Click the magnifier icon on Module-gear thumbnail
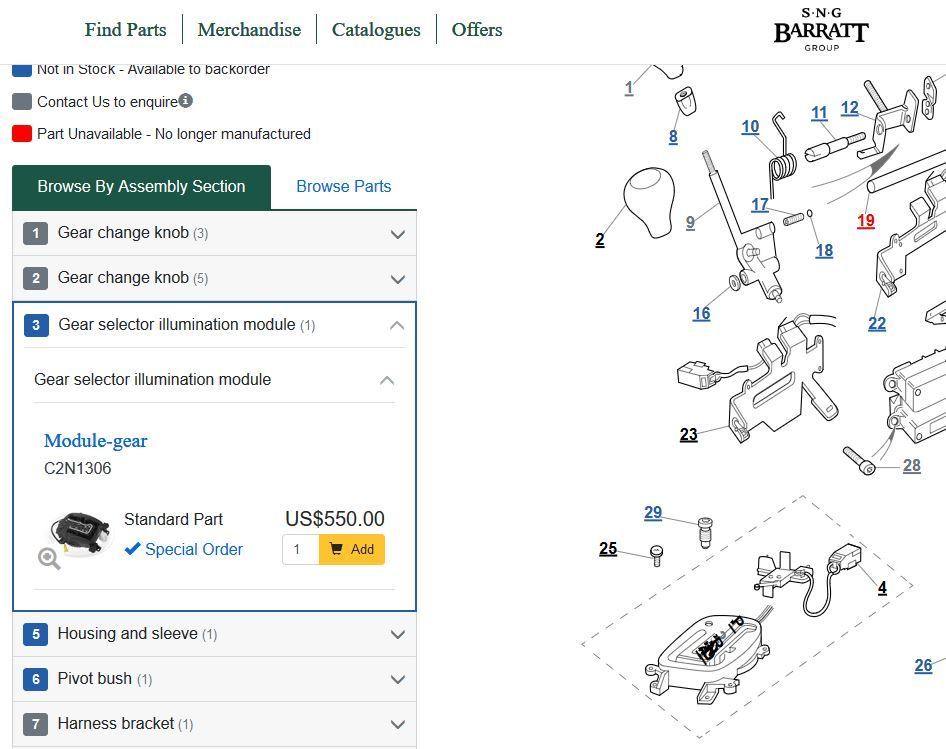This screenshot has width=946, height=749. 49,558
